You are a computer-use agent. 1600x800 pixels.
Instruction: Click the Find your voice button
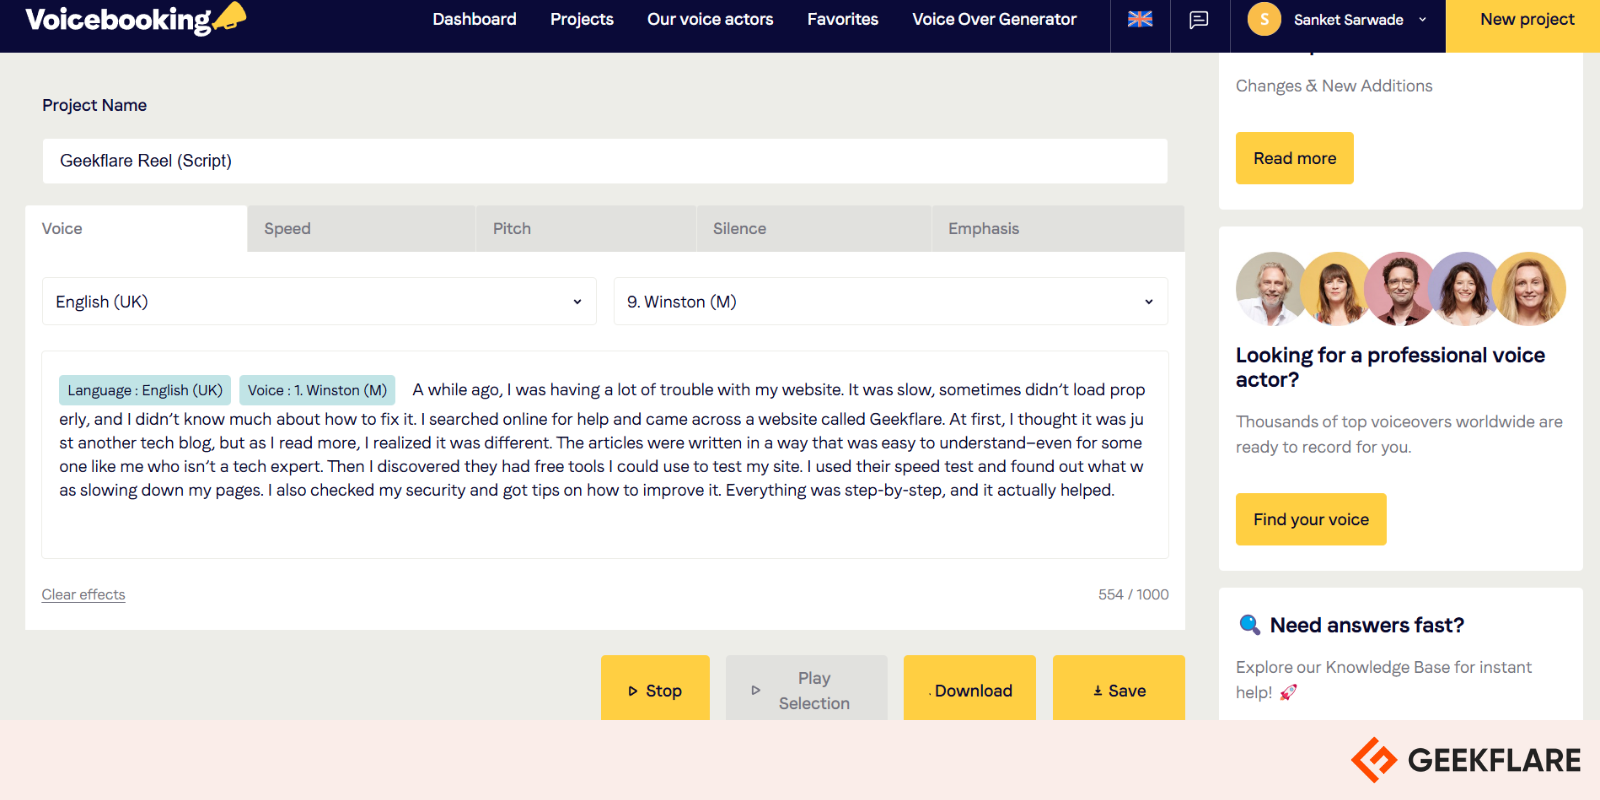[1311, 519]
